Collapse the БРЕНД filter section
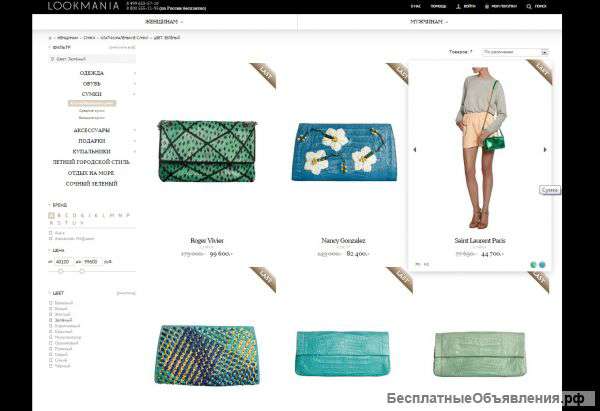 50,205
